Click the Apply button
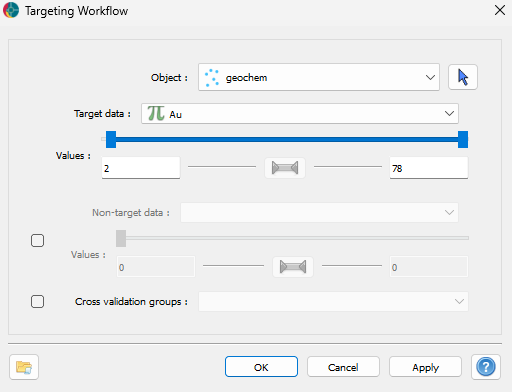Screen dimensions: 512x392 425,367
